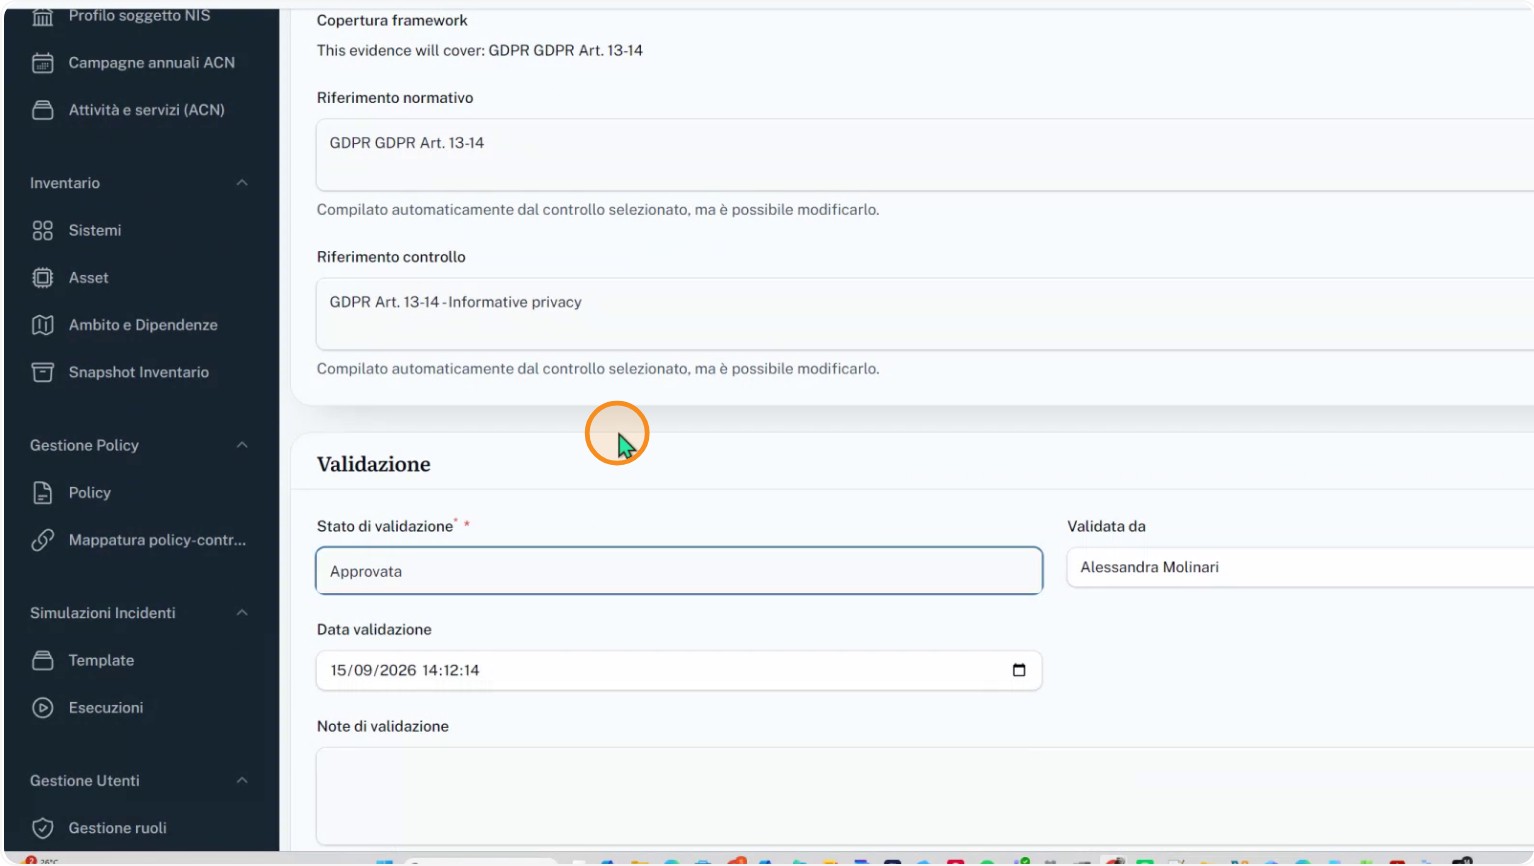Screen dimensions: 1534x866
Task: Click the Ambito e Dipendenze map icon
Action: click(x=42, y=325)
